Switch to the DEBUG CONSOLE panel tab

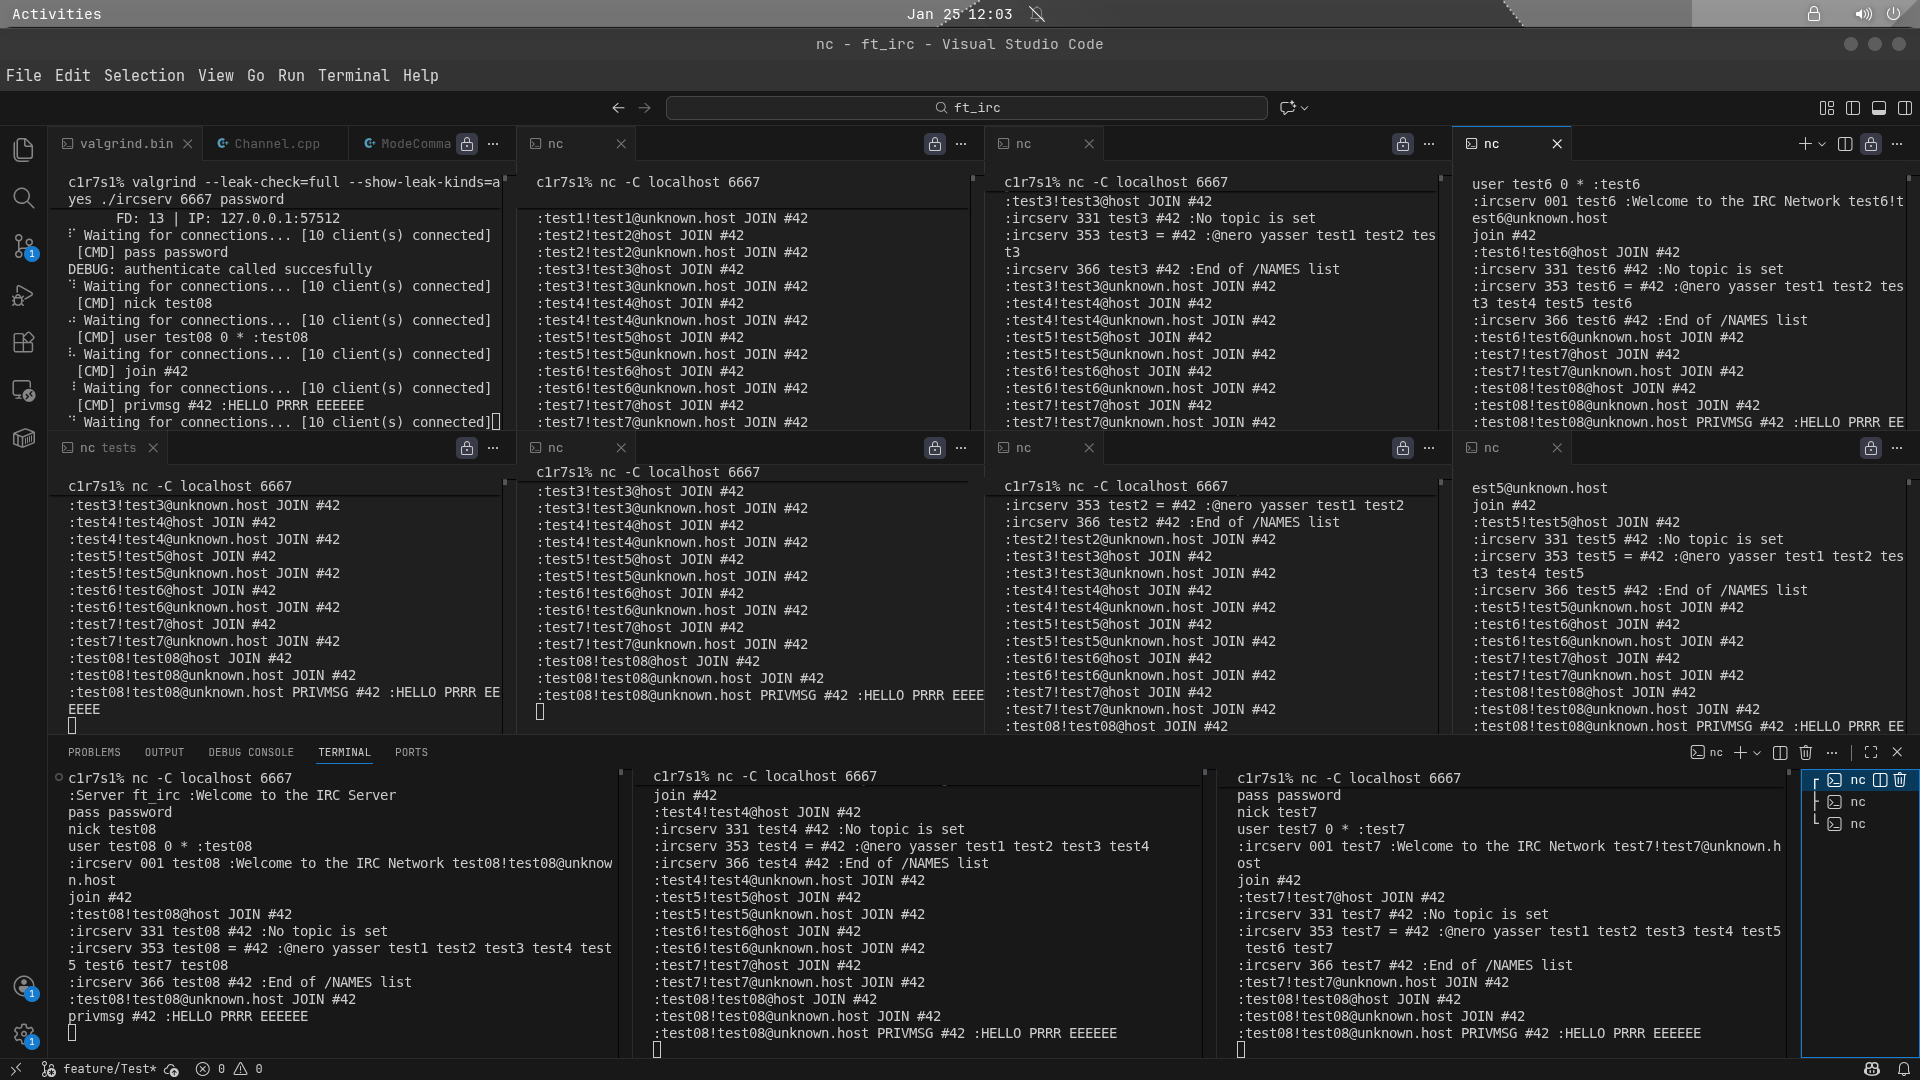click(x=251, y=752)
